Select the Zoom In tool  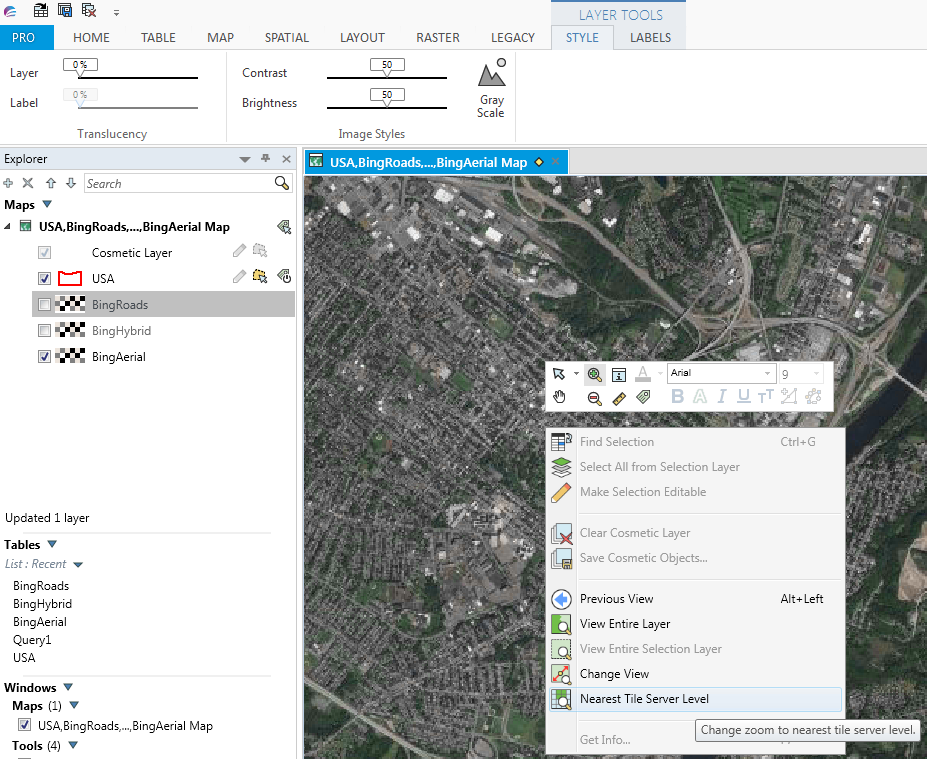pos(595,373)
